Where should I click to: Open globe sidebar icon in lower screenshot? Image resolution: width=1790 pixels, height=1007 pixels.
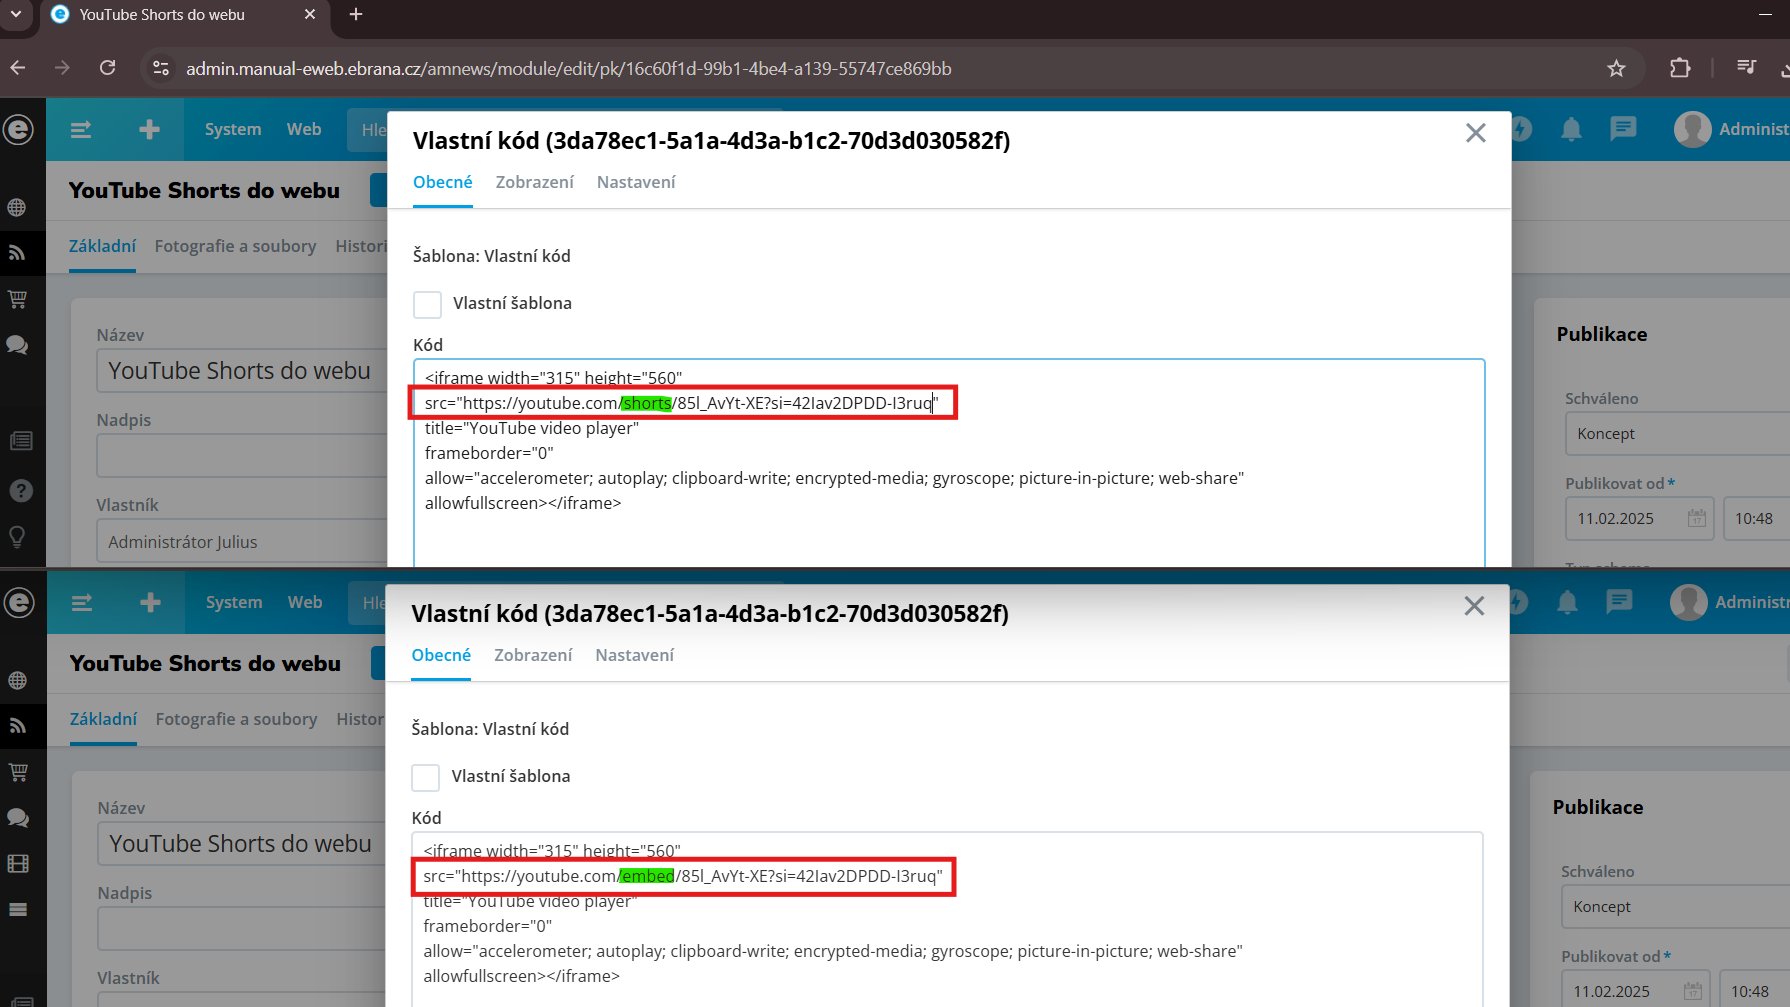click(x=17, y=680)
